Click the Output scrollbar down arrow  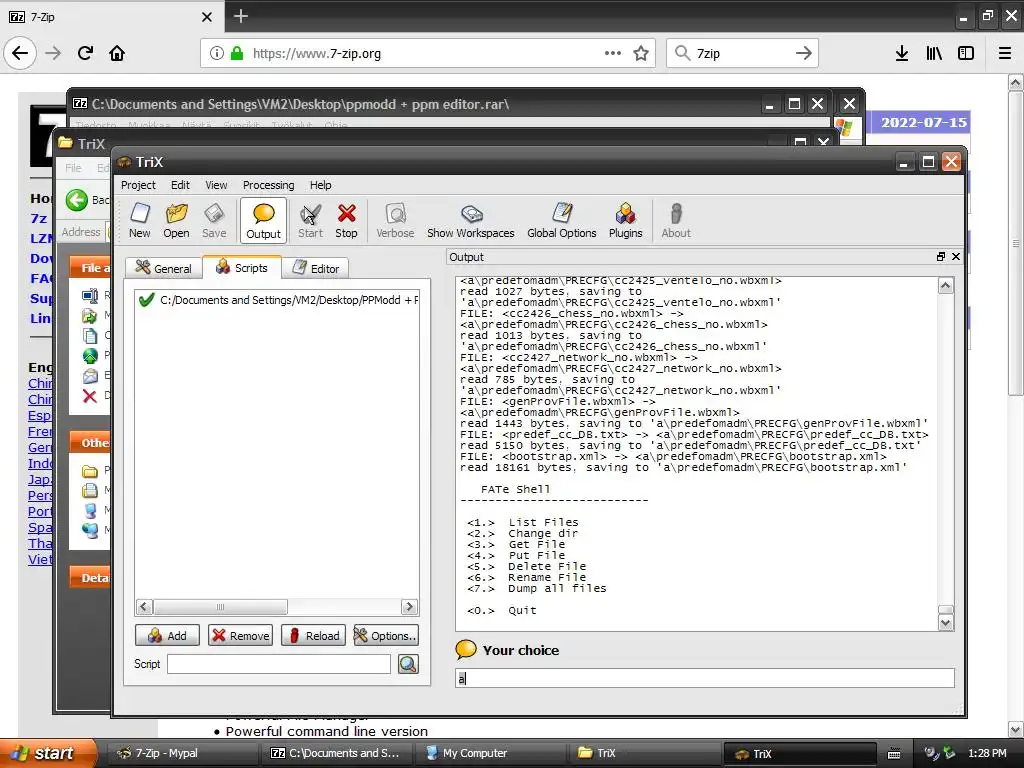click(x=946, y=623)
